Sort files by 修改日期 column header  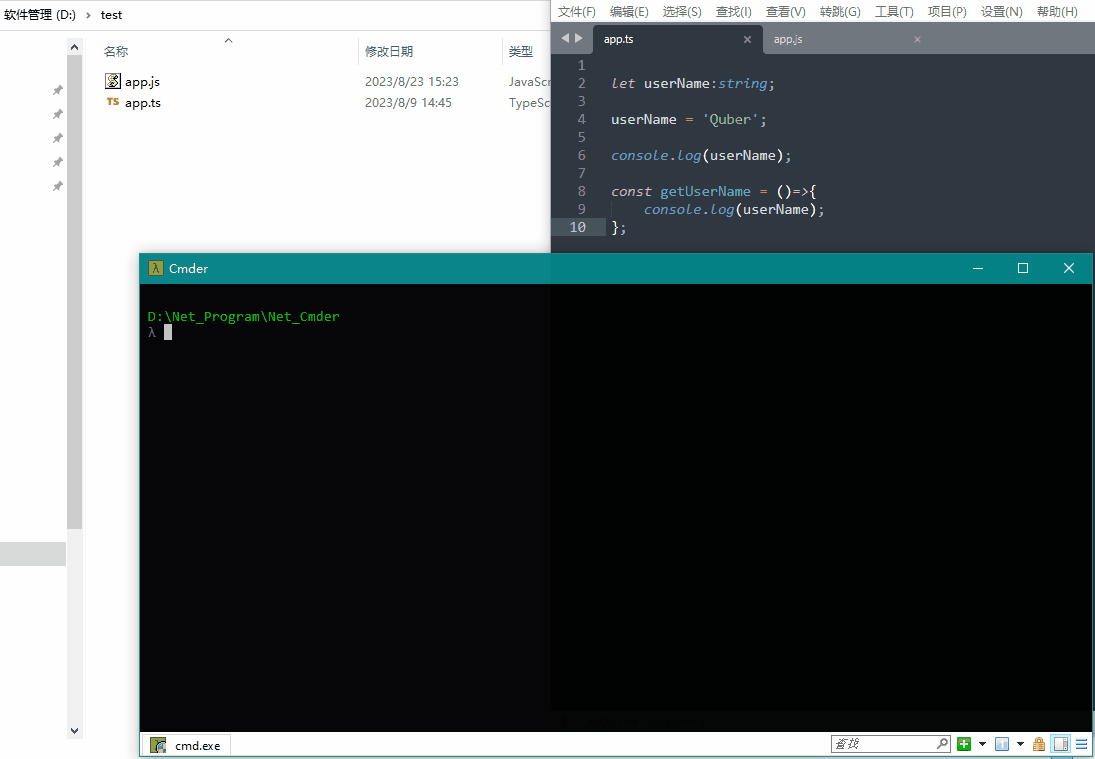(389, 51)
